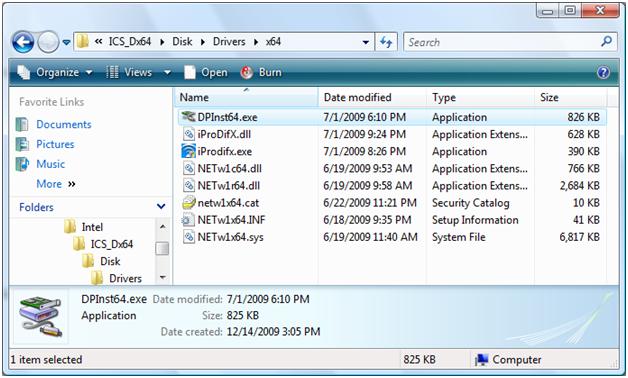Click the folder icon in address bar
This screenshot has width=628, height=378.
click(83, 42)
